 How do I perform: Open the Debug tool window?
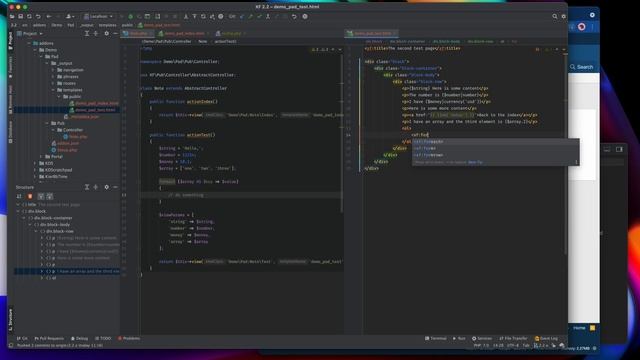click(x=80, y=338)
